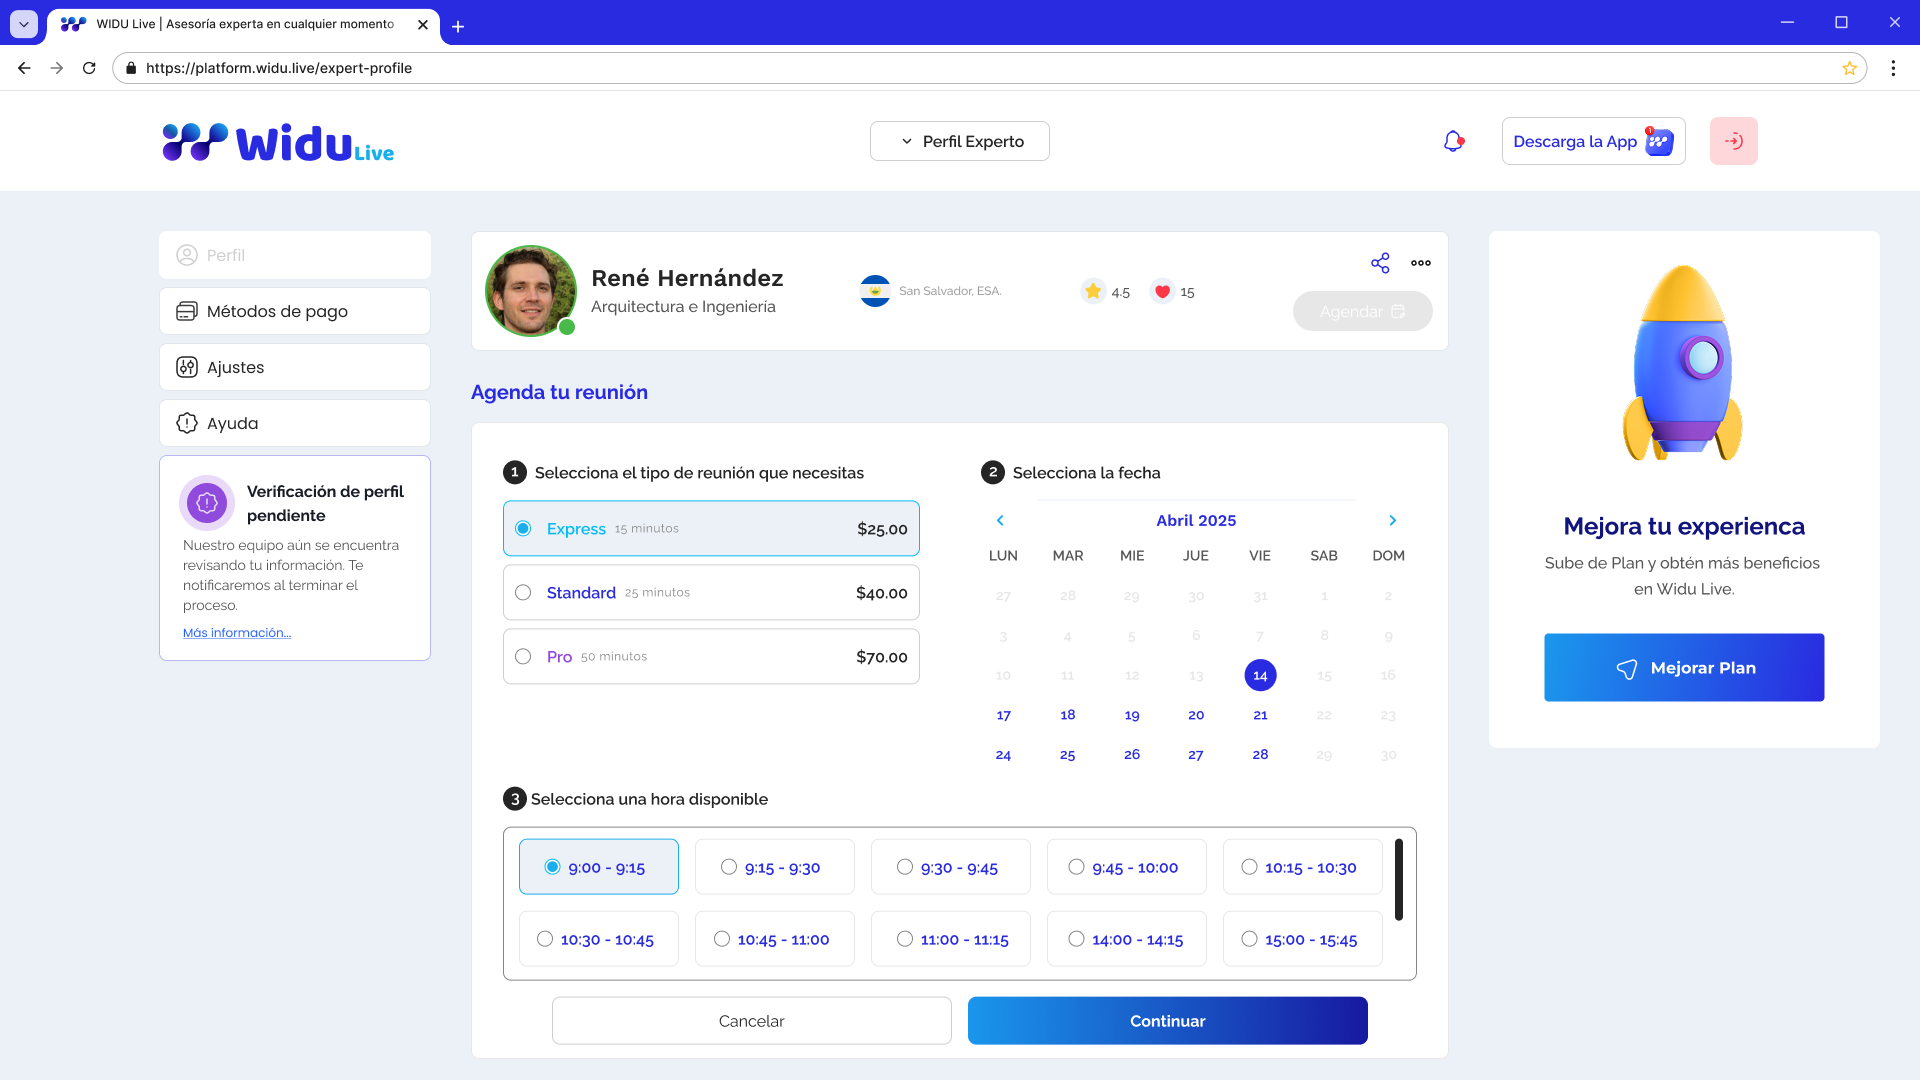Click the star rating icon
This screenshot has width=1920, height=1080.
coord(1093,292)
